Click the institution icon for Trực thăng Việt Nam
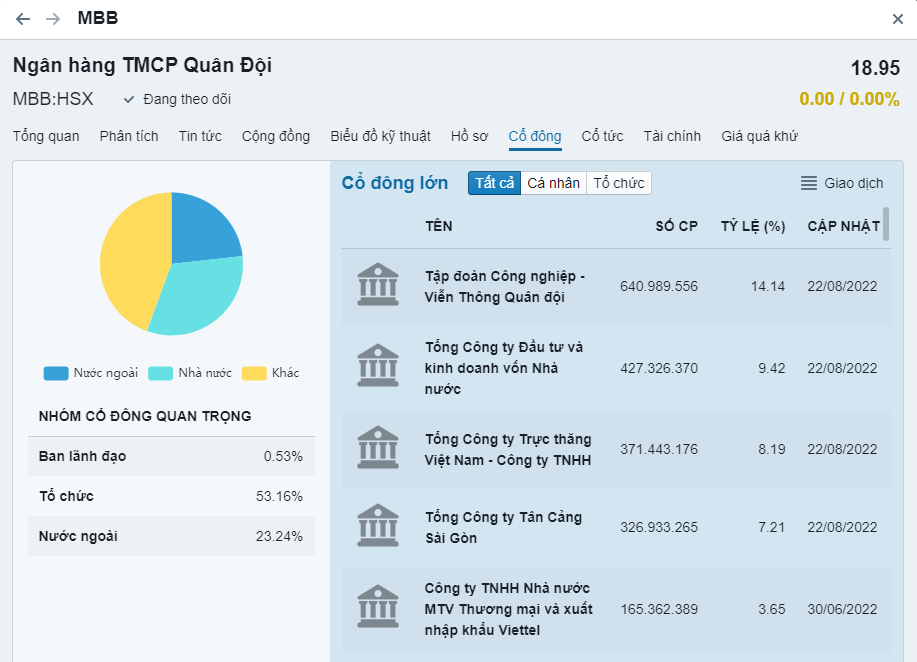This screenshot has height=662, width=917. 377,448
